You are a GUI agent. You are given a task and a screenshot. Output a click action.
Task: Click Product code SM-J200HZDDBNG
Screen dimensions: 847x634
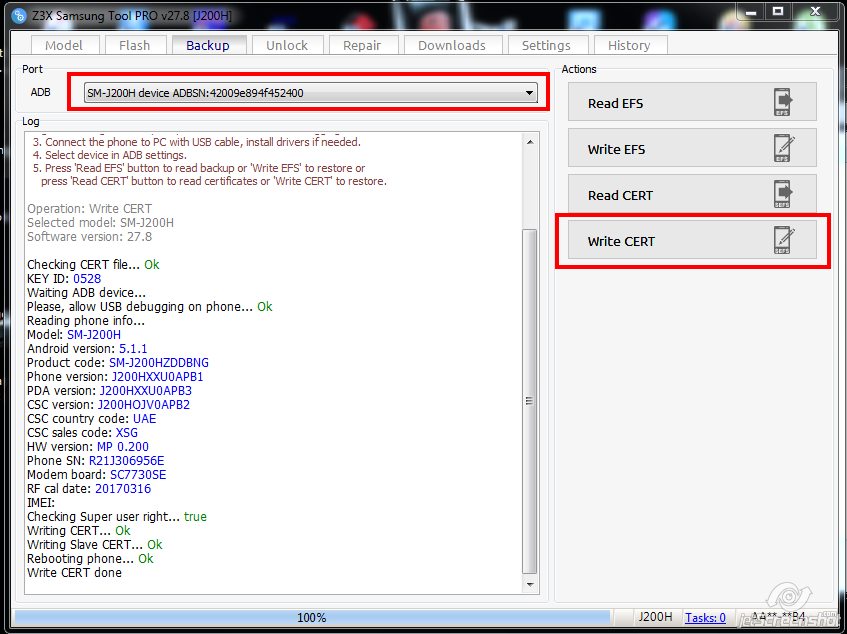(159, 362)
